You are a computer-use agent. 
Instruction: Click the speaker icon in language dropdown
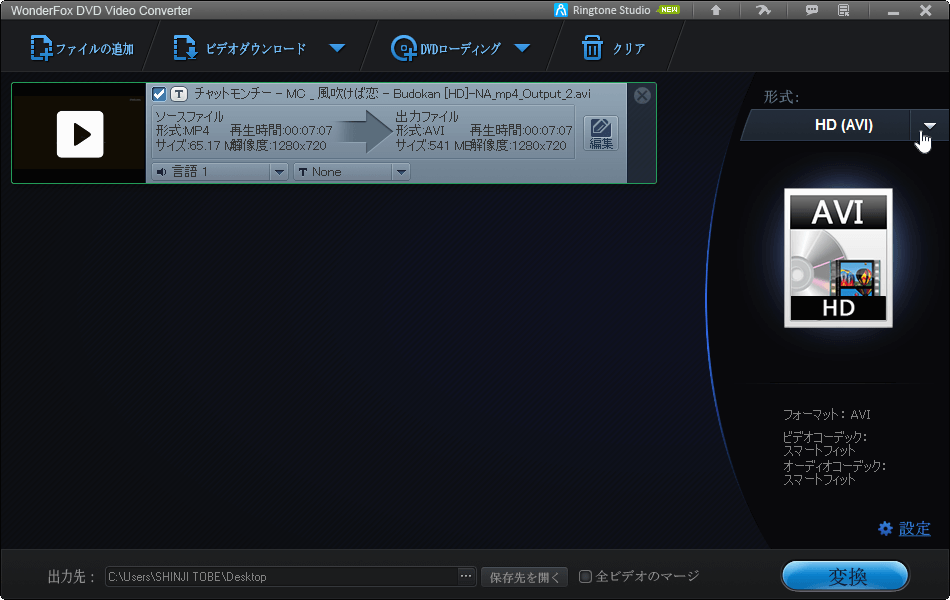(x=161, y=172)
